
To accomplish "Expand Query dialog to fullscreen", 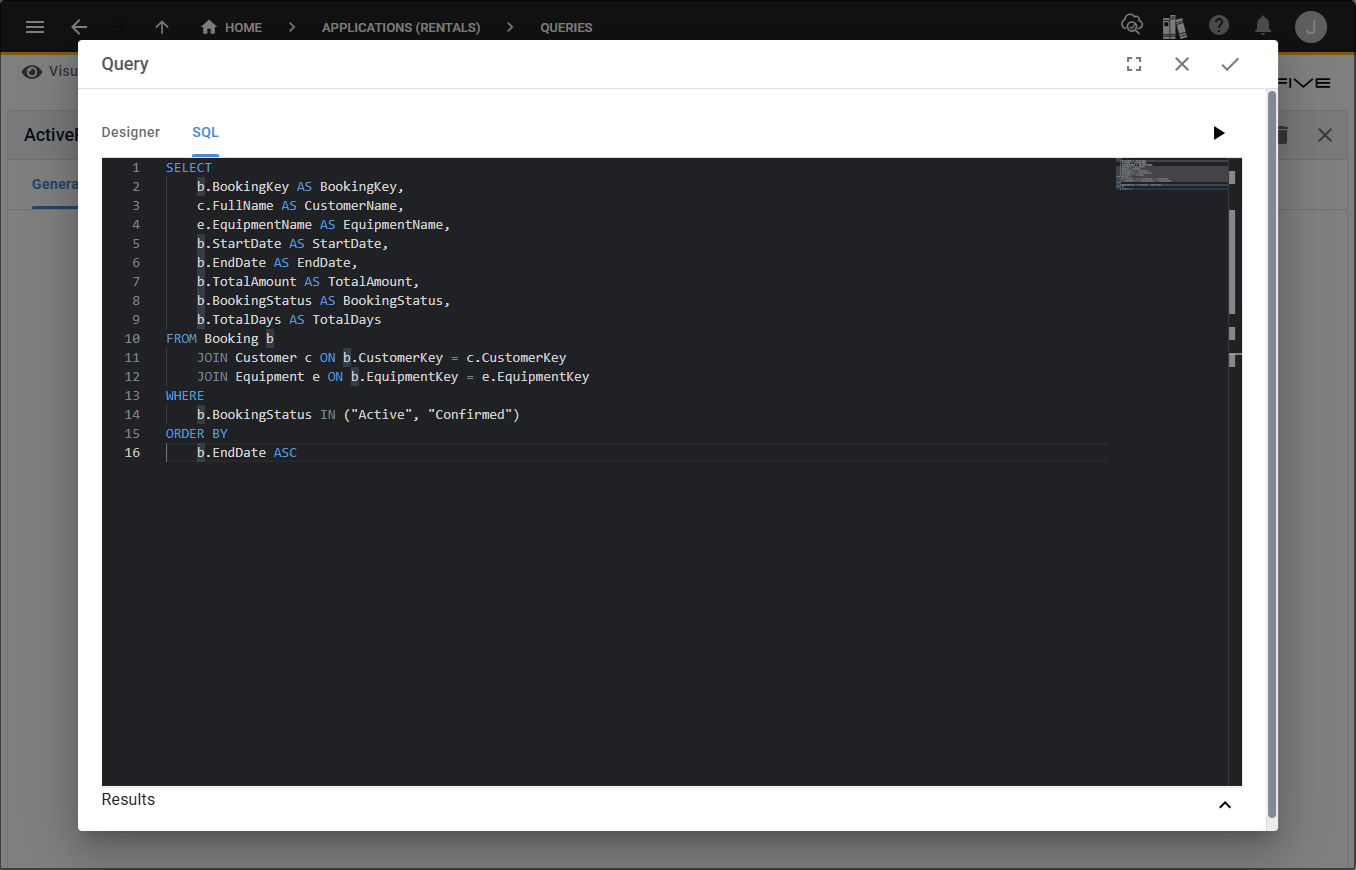I will [1134, 64].
